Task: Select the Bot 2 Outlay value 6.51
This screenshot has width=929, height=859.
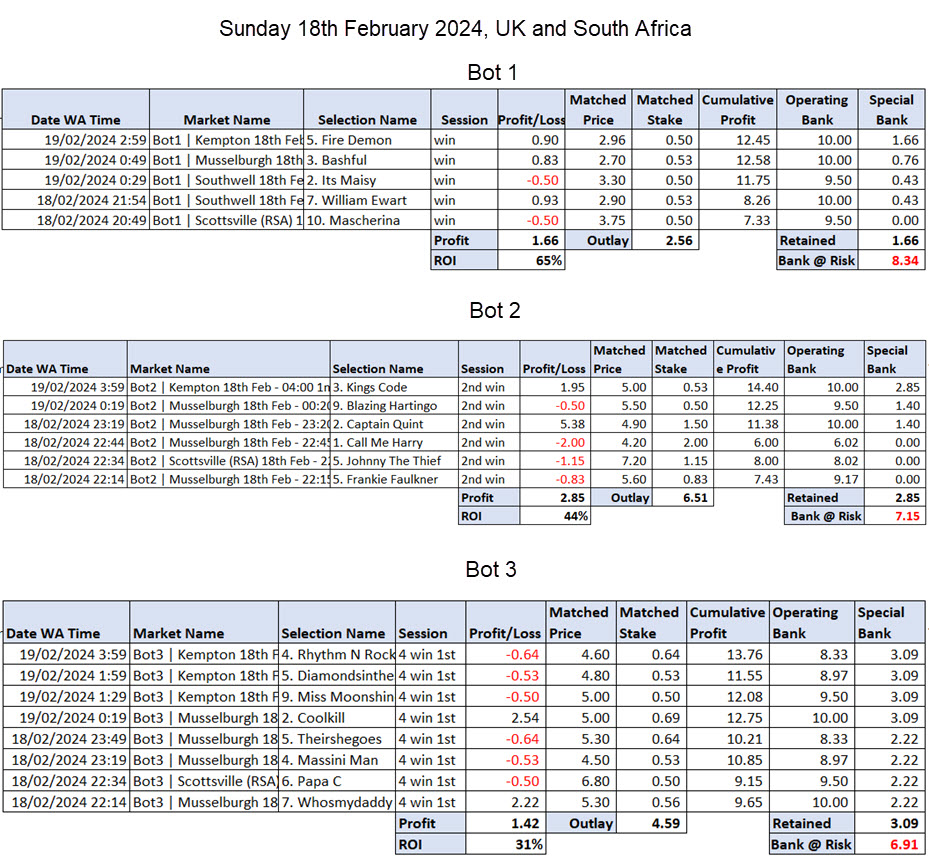Action: point(680,498)
